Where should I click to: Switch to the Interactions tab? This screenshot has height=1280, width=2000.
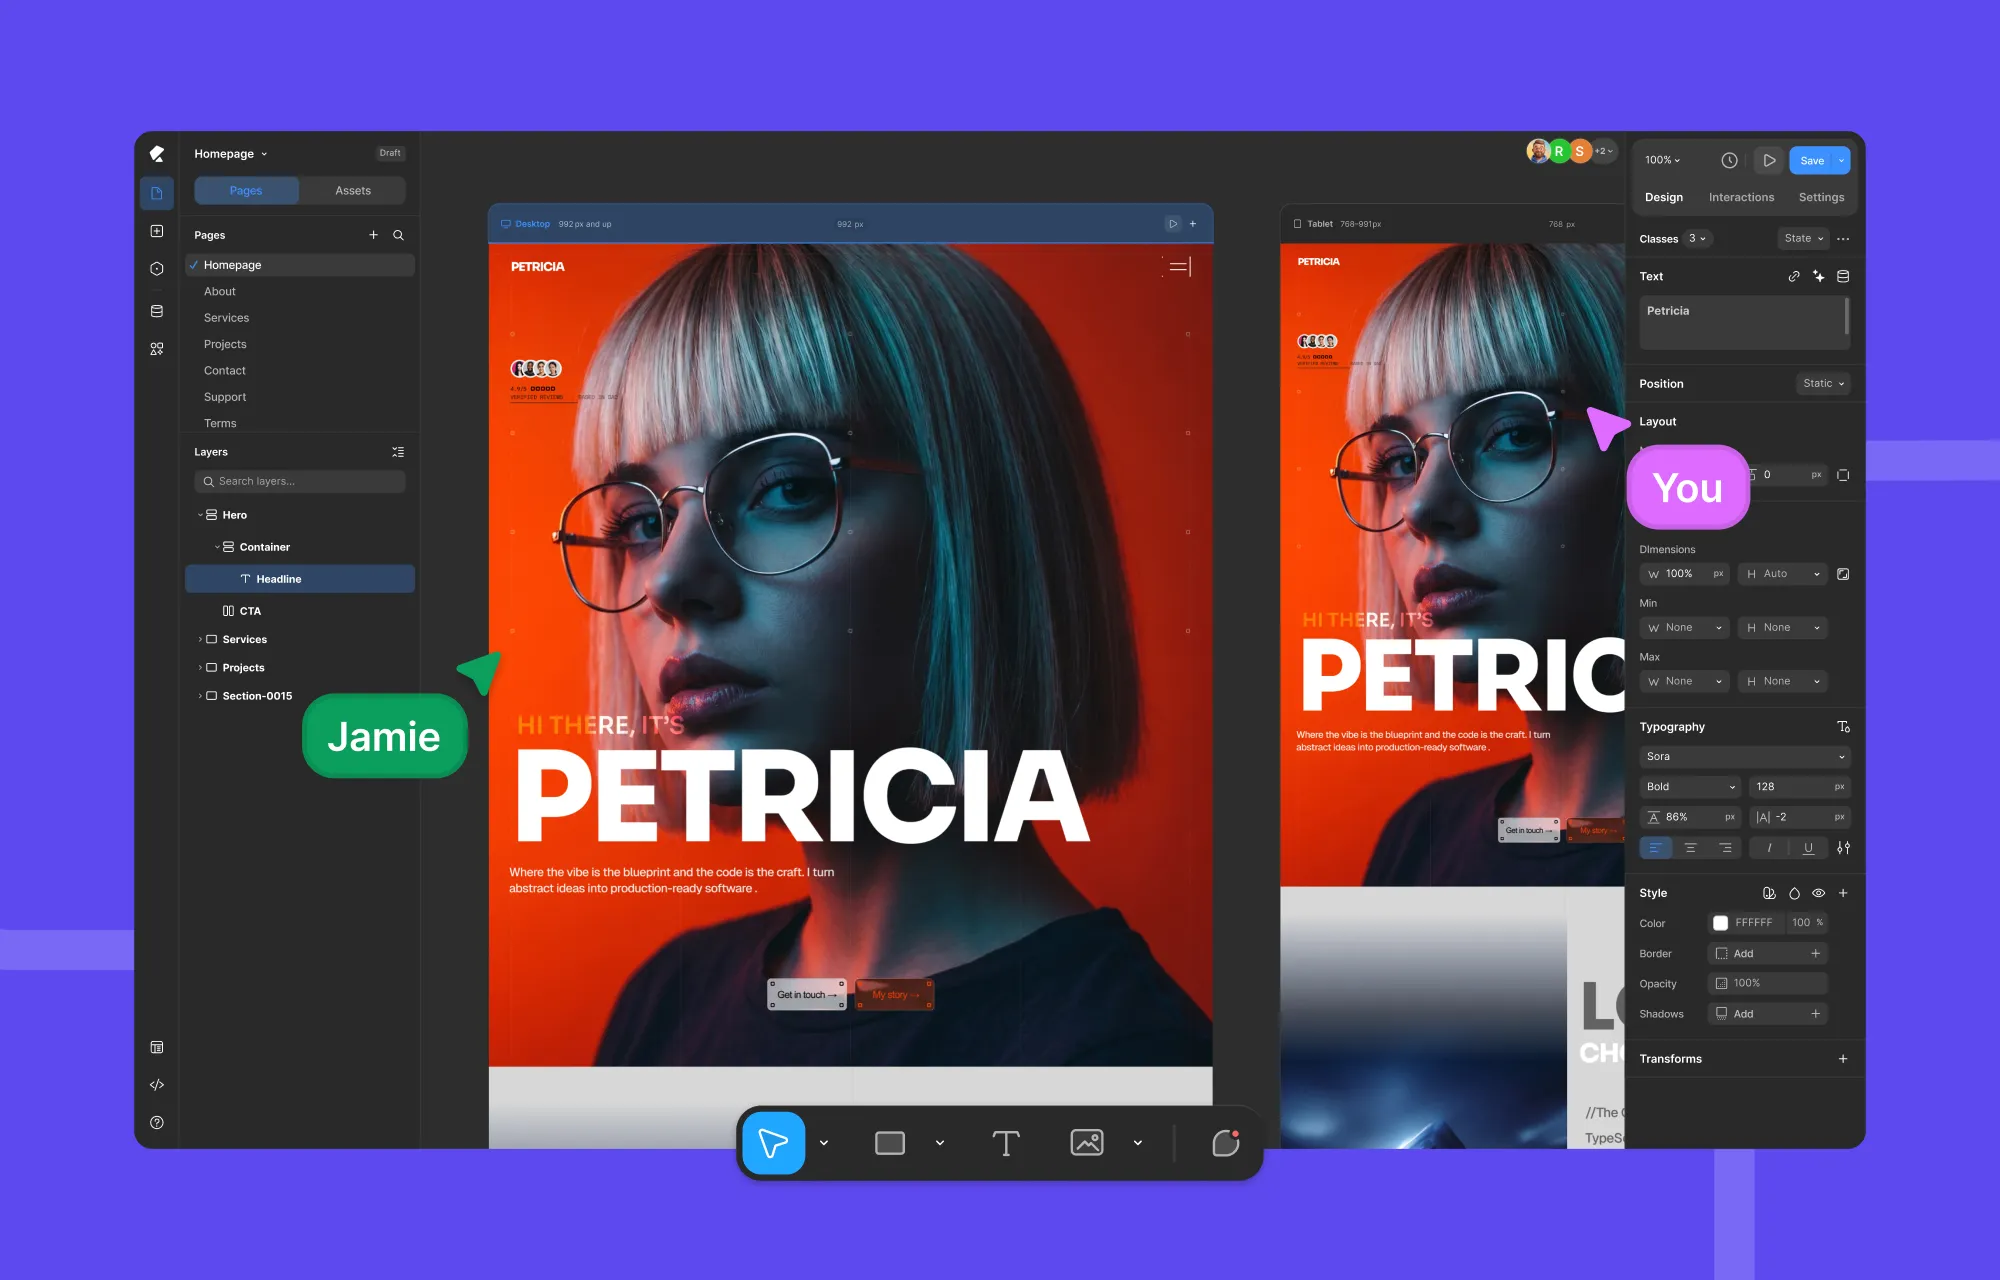point(1741,197)
